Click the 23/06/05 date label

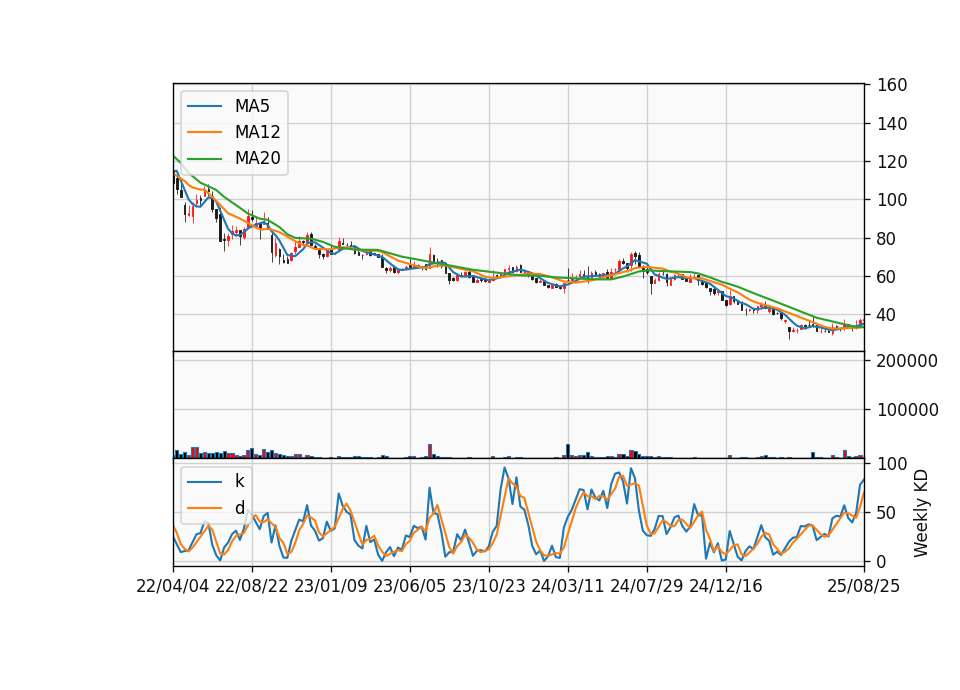click(410, 587)
